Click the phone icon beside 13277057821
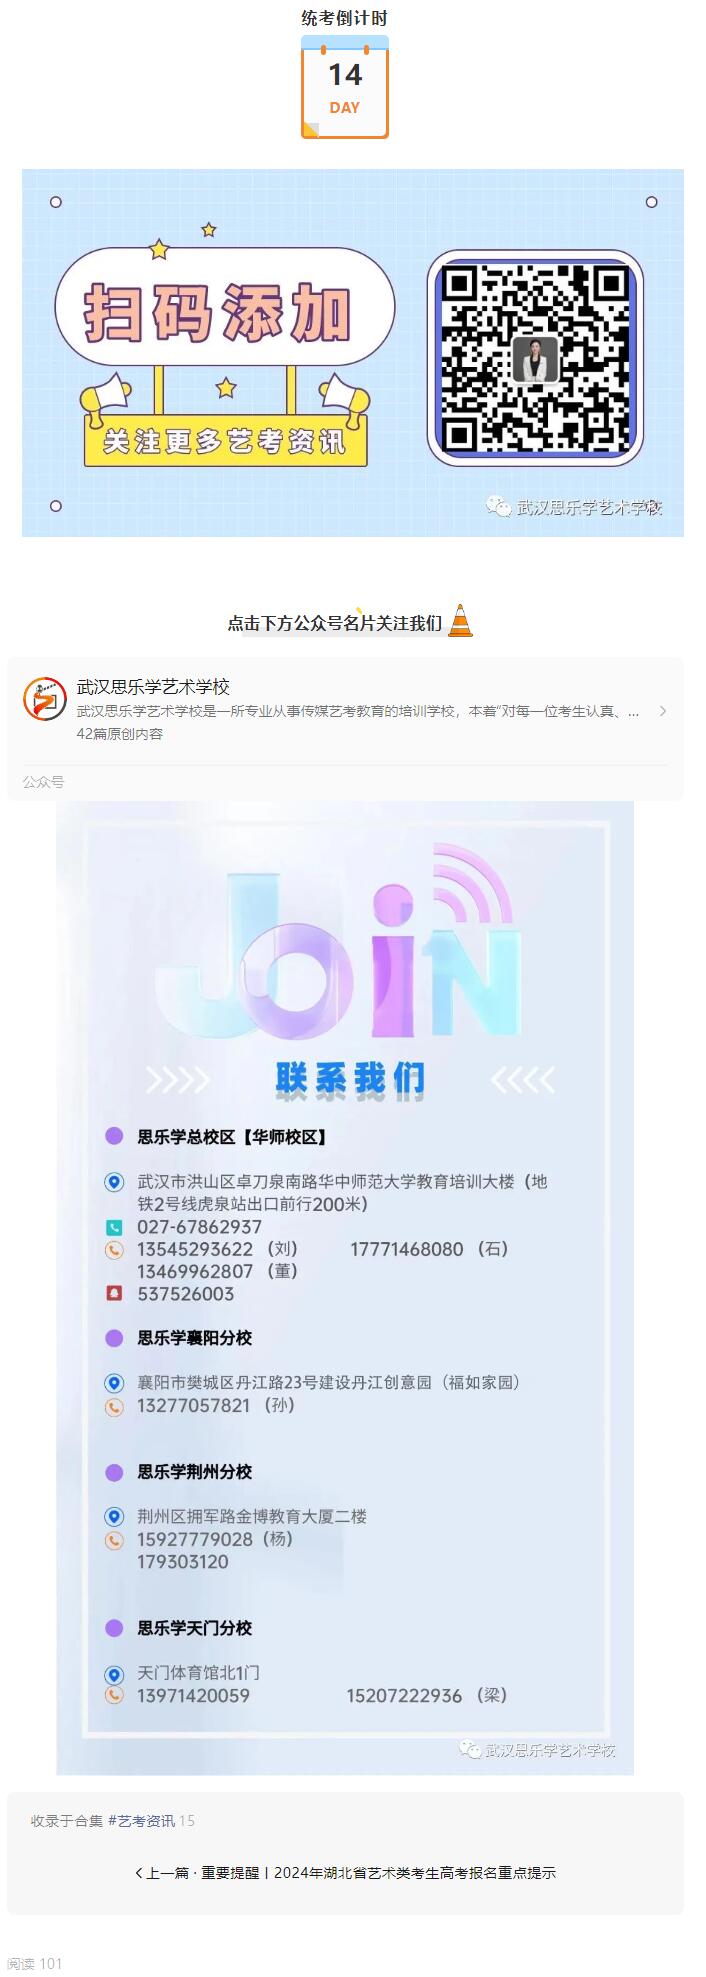706x1977 pixels. coord(115,1406)
